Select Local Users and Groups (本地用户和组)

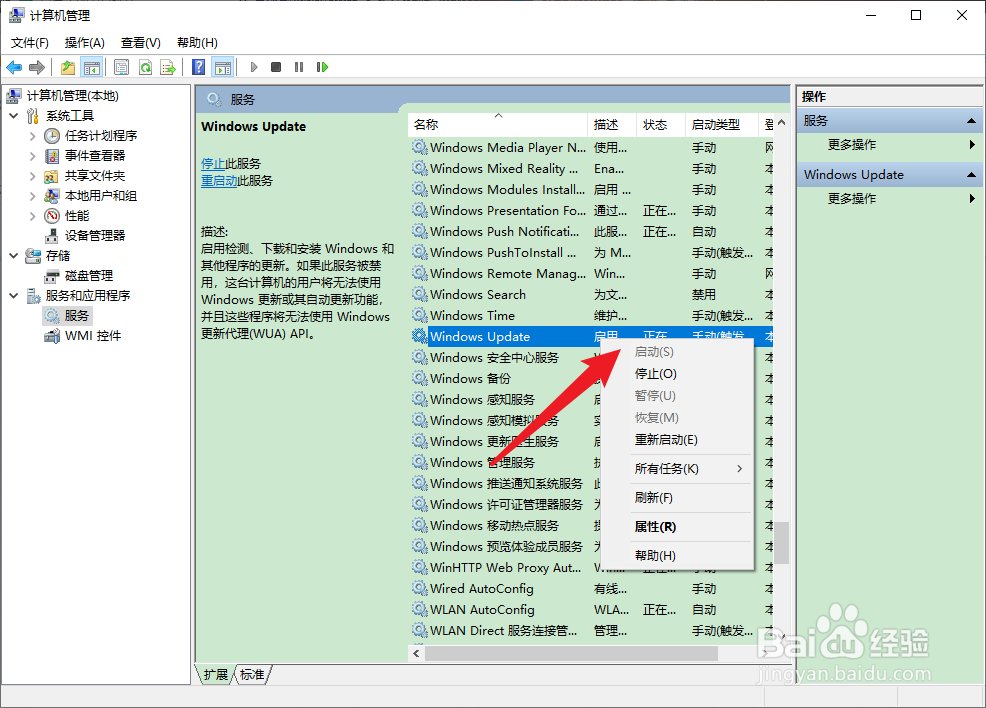click(101, 196)
